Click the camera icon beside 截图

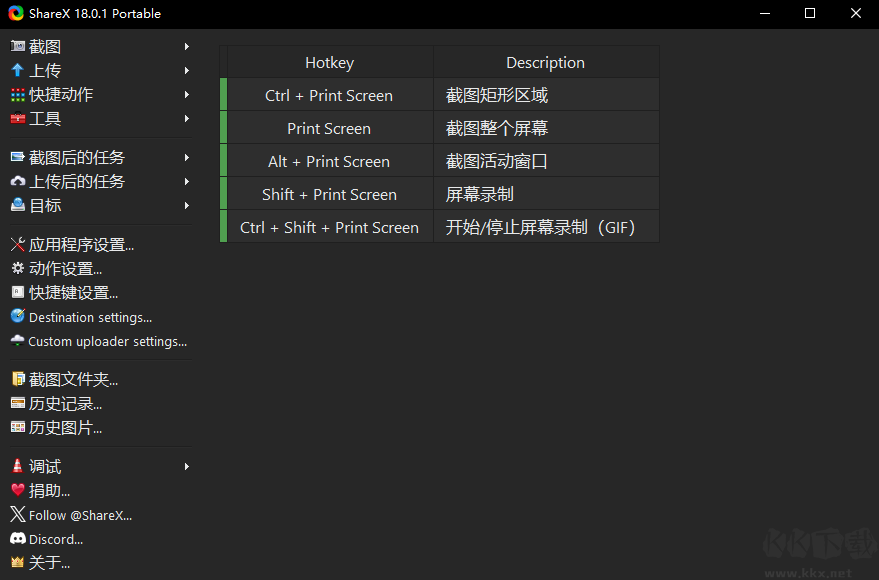18,46
